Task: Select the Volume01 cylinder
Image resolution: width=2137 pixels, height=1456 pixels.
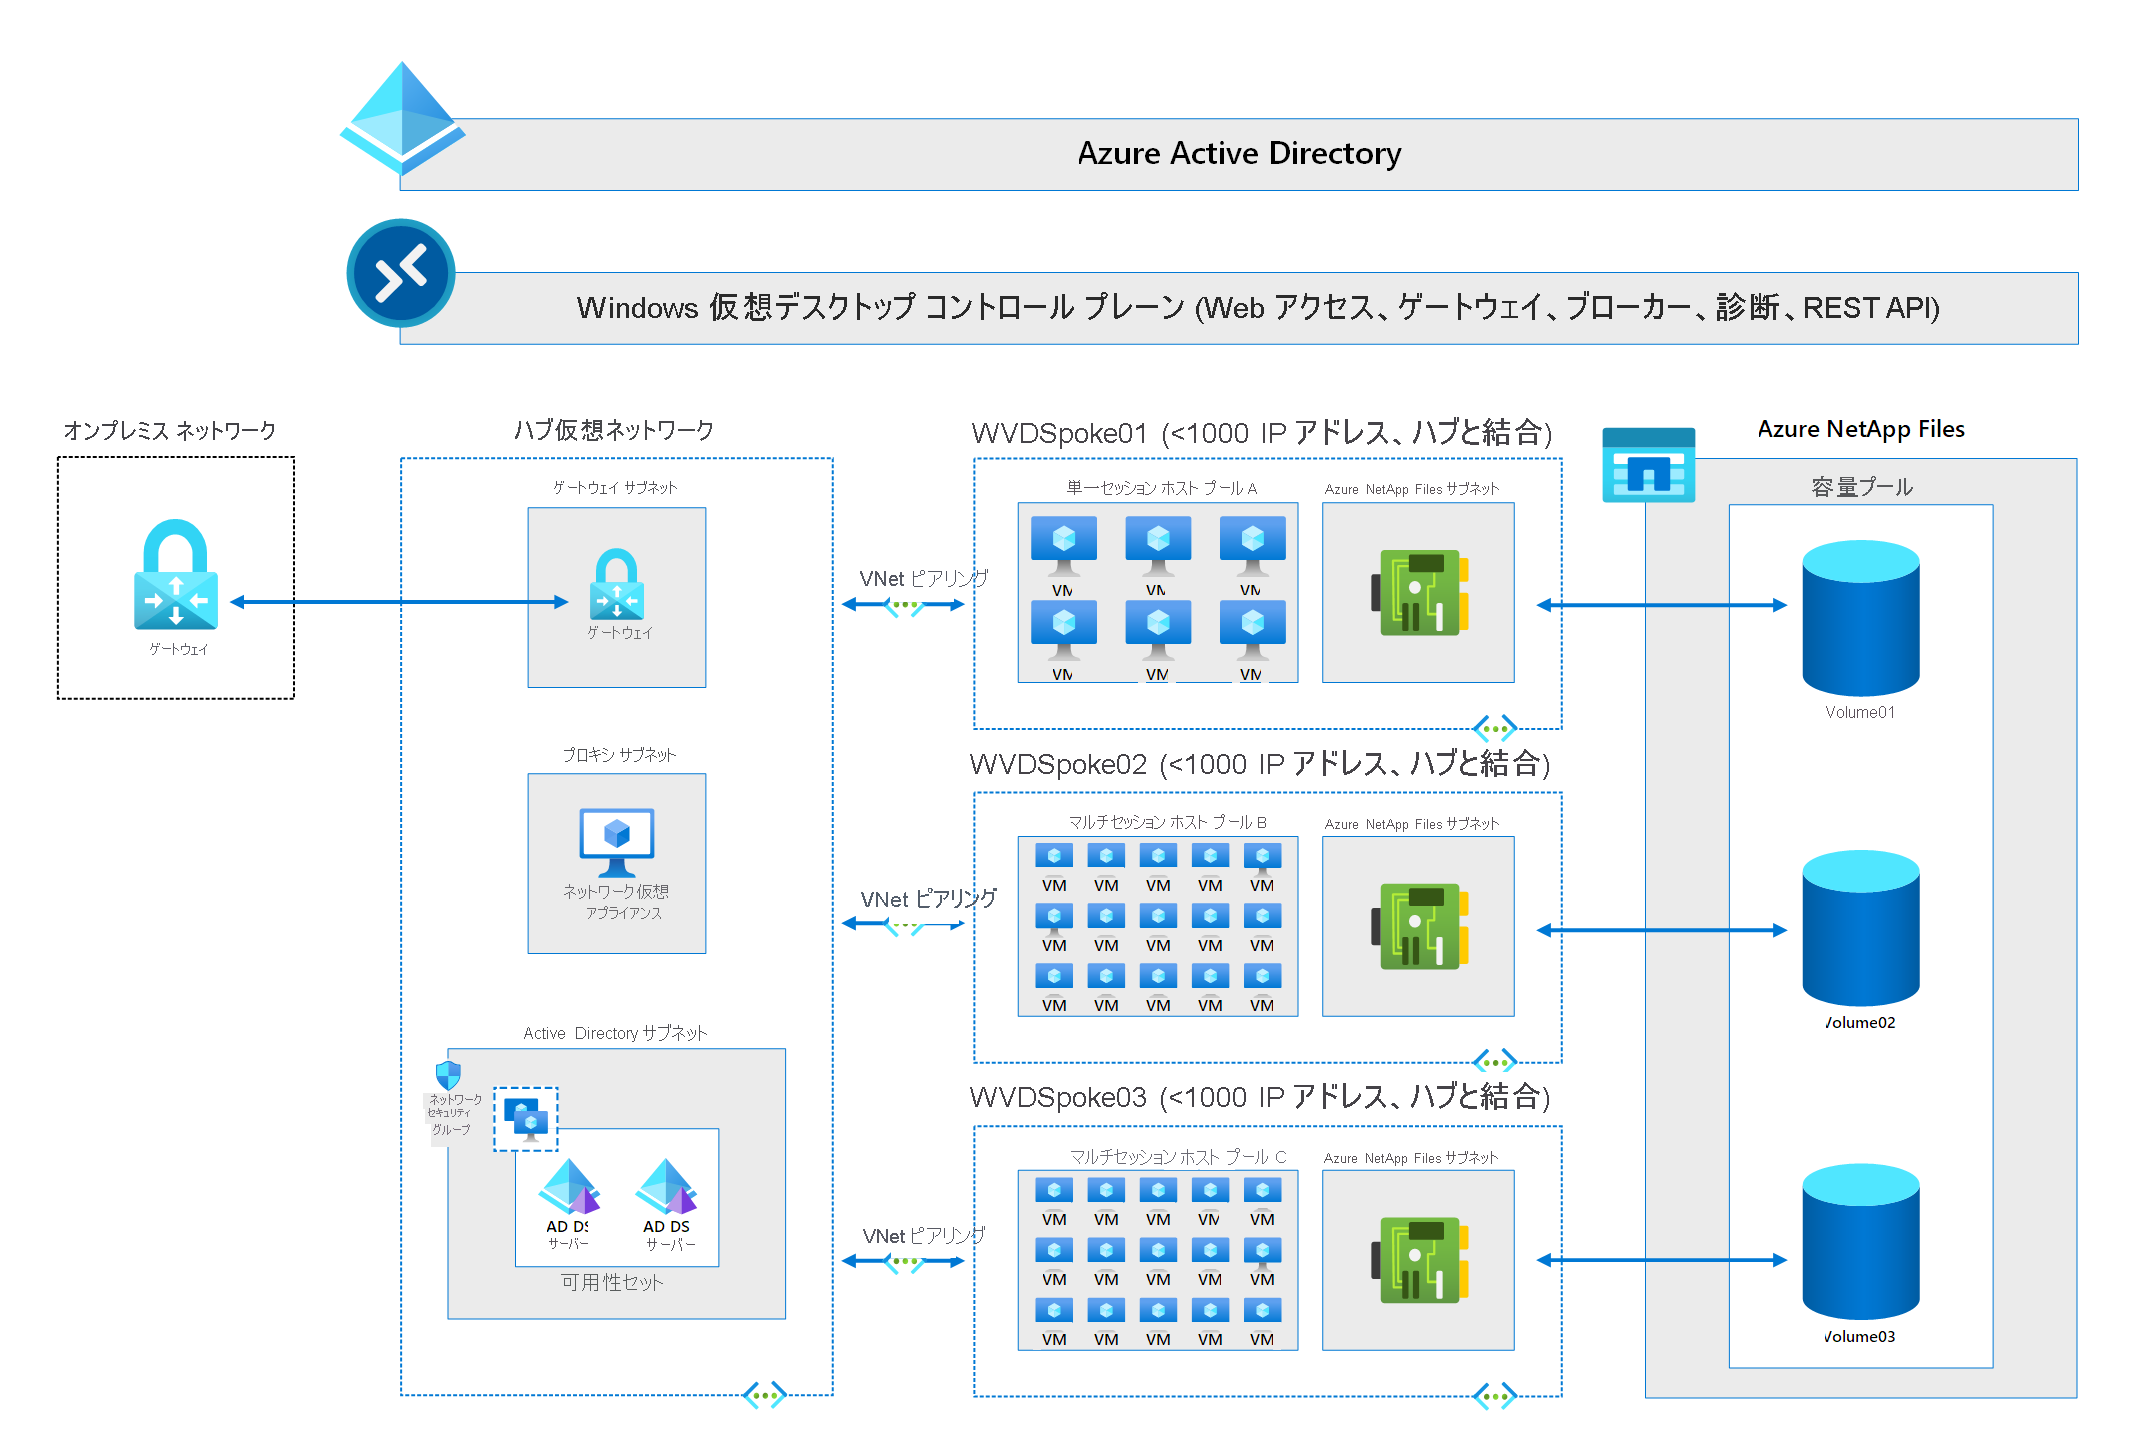Action: point(1861,618)
